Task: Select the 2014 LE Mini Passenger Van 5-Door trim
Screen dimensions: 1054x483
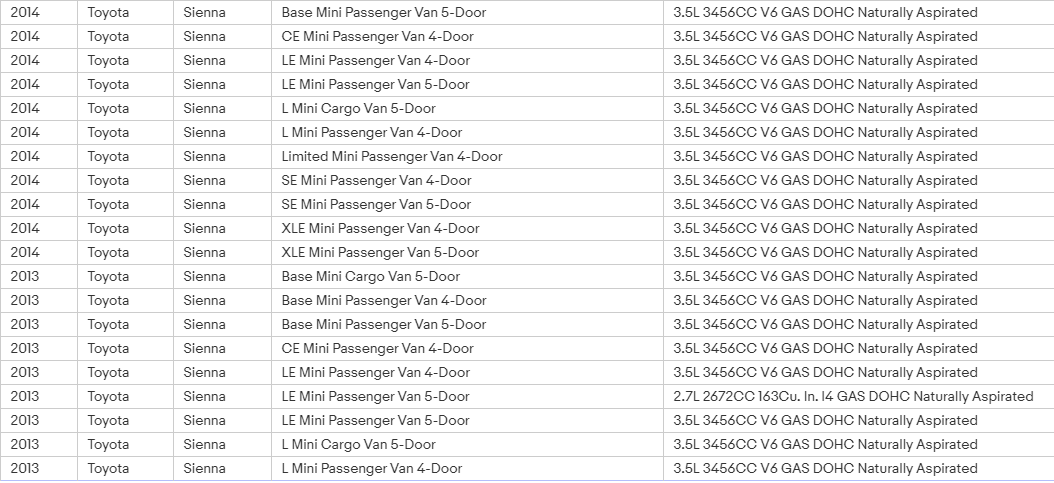Action: [467, 85]
